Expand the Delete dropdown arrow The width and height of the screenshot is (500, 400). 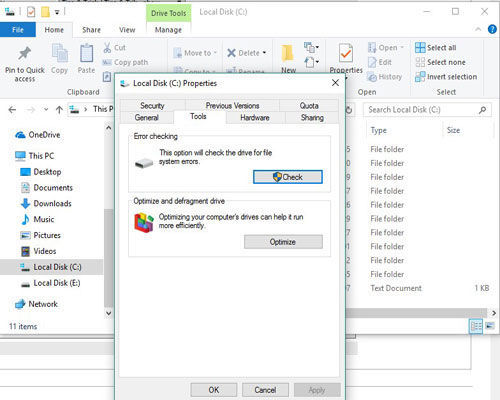[x=264, y=53]
